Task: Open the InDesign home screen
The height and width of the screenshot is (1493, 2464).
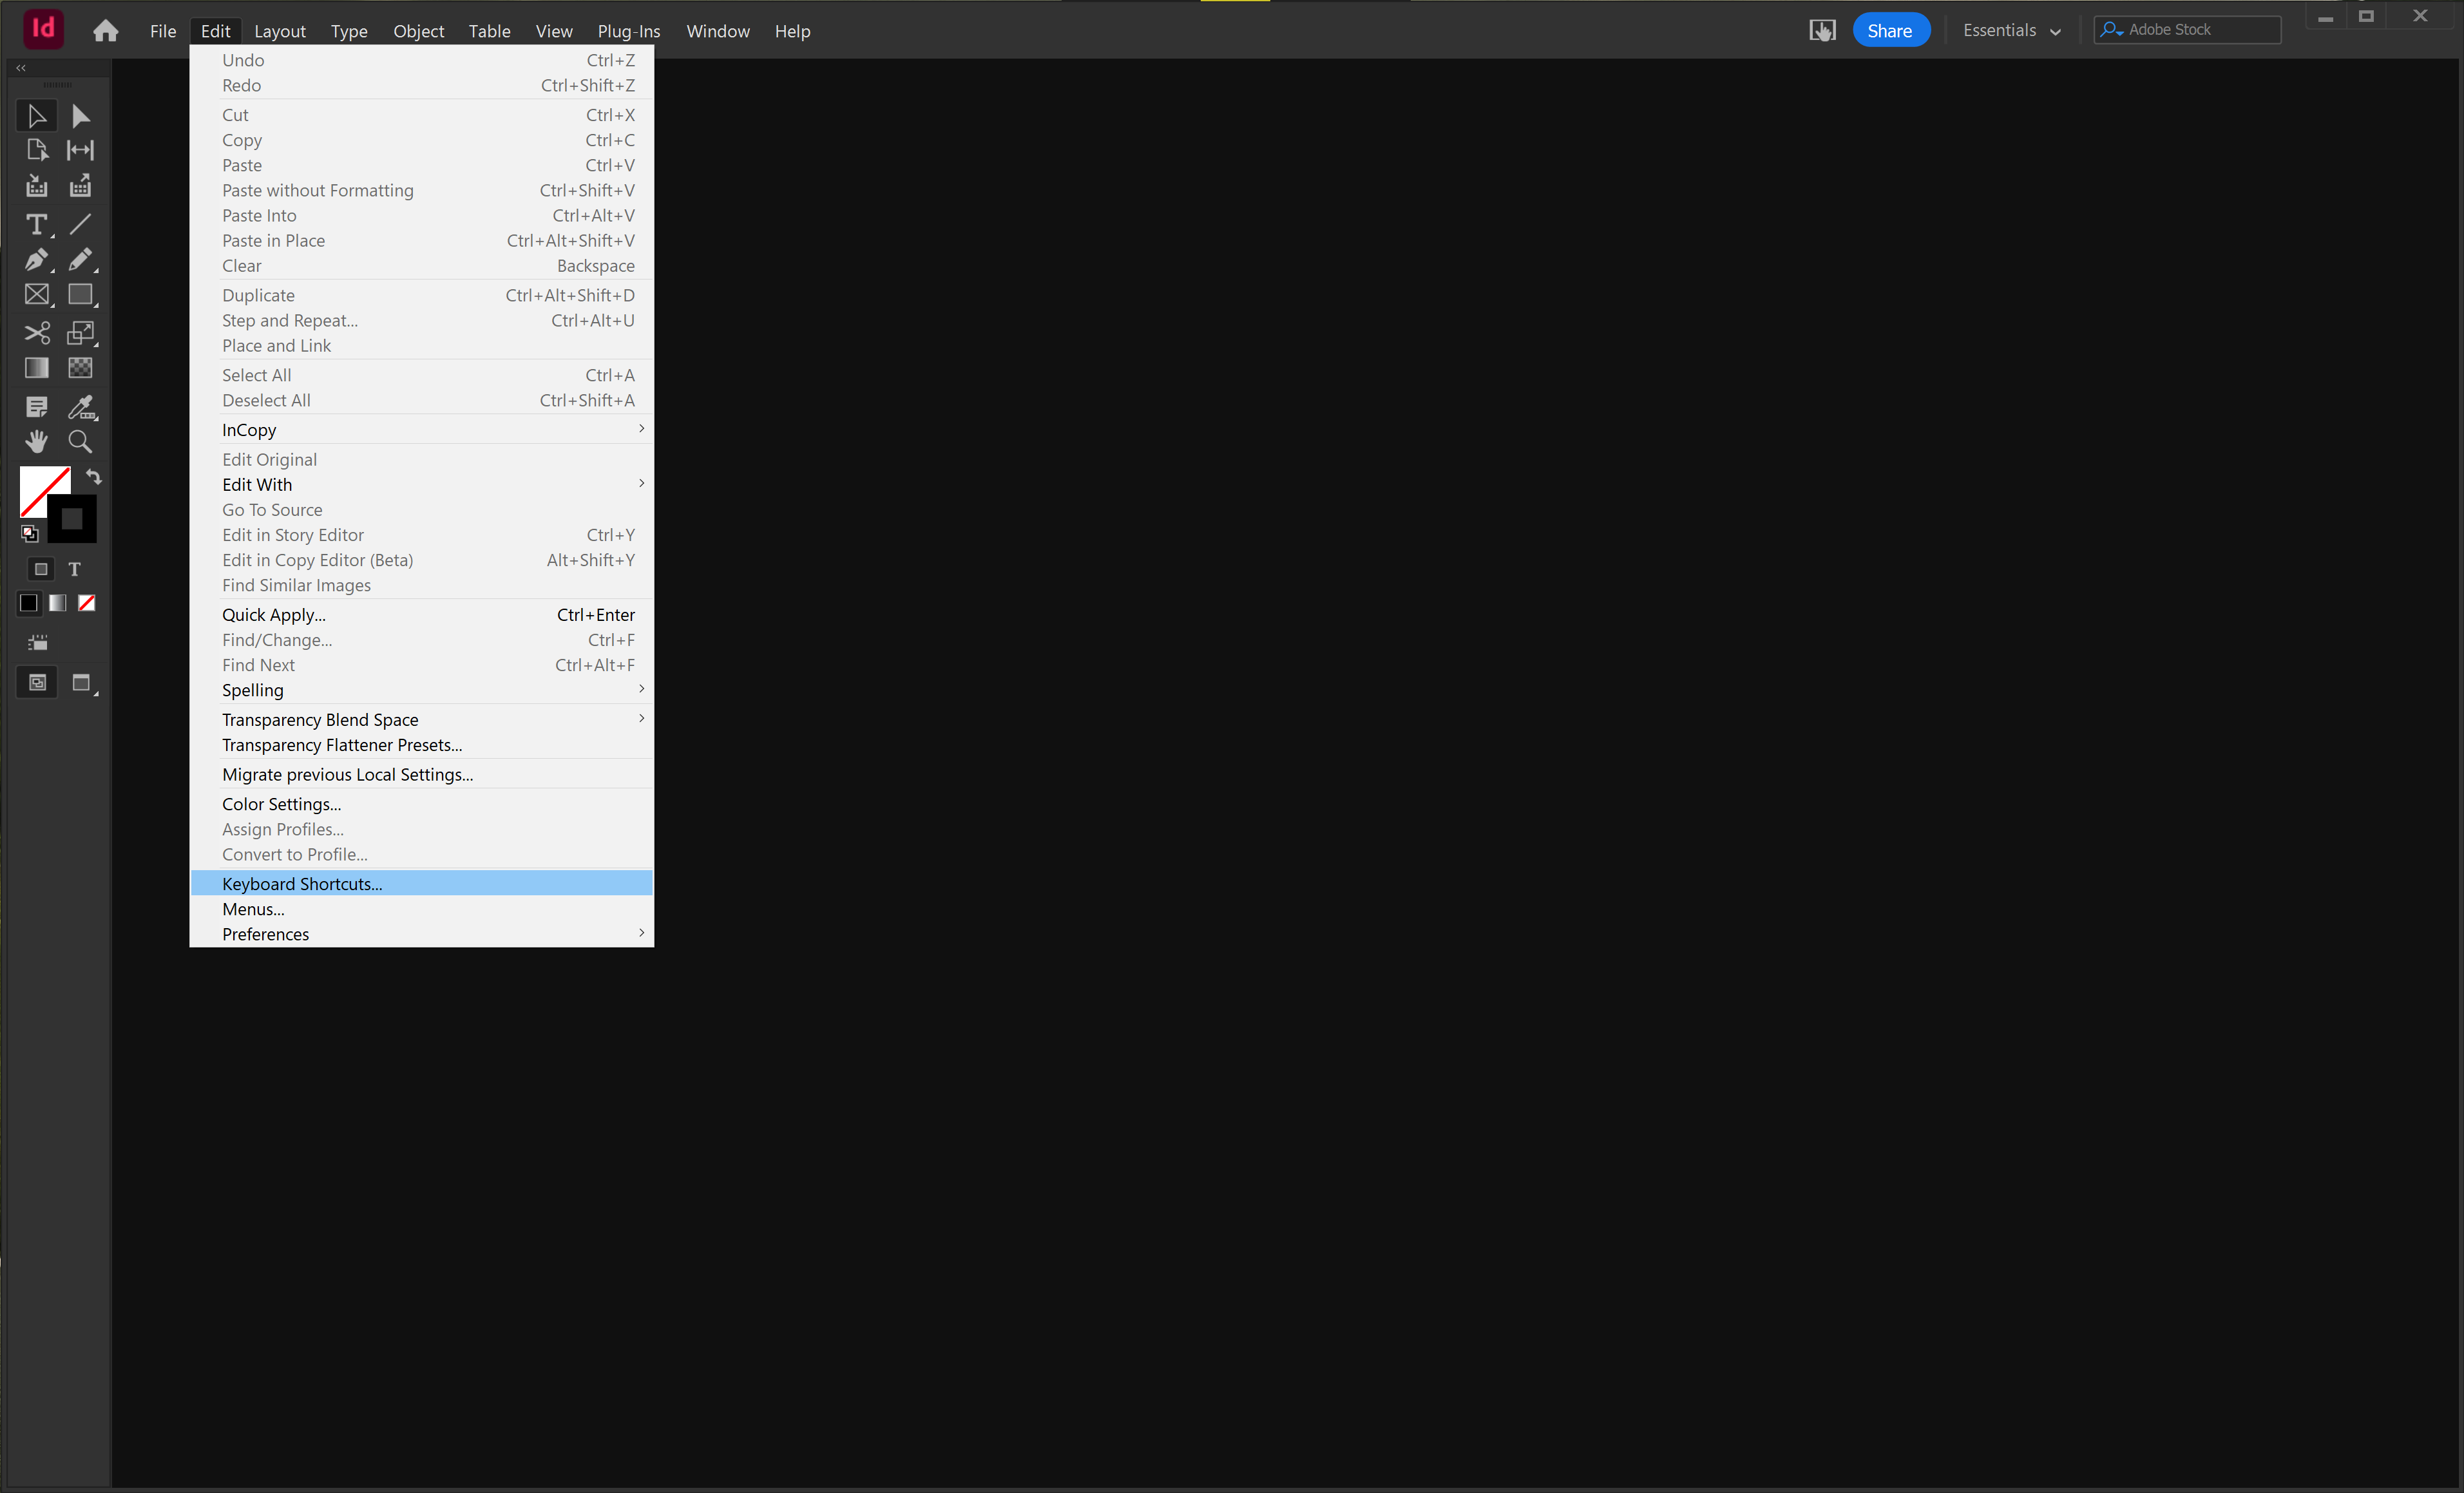Action: (x=105, y=30)
